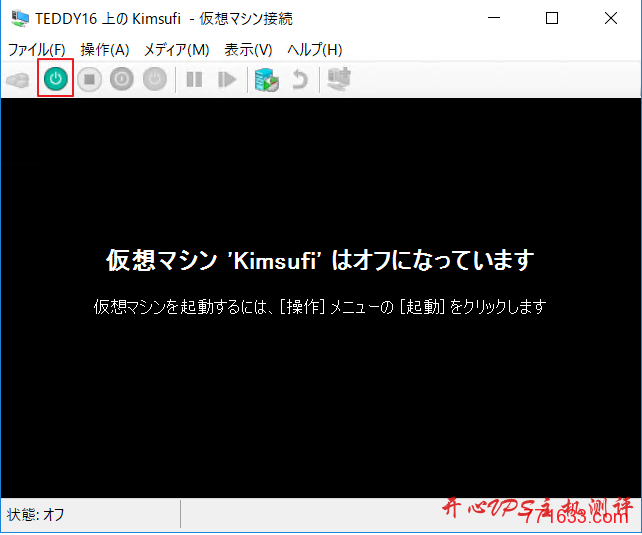Click the Save state toolbar icon
The height and width of the screenshot is (535, 642).
(155, 79)
